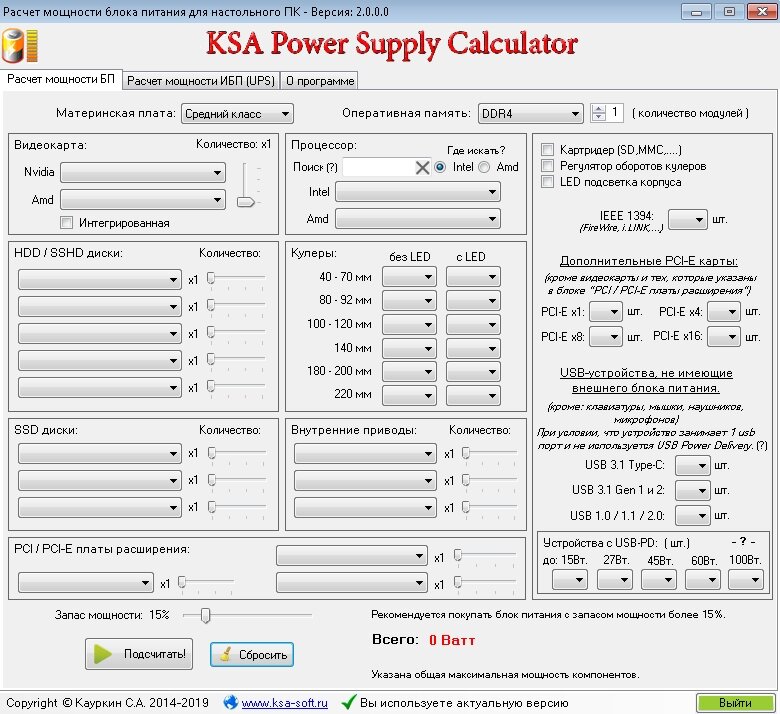Image resolution: width=780 pixels, height=714 pixels.
Task: Click the globe icon beside website link
Action: tap(230, 702)
